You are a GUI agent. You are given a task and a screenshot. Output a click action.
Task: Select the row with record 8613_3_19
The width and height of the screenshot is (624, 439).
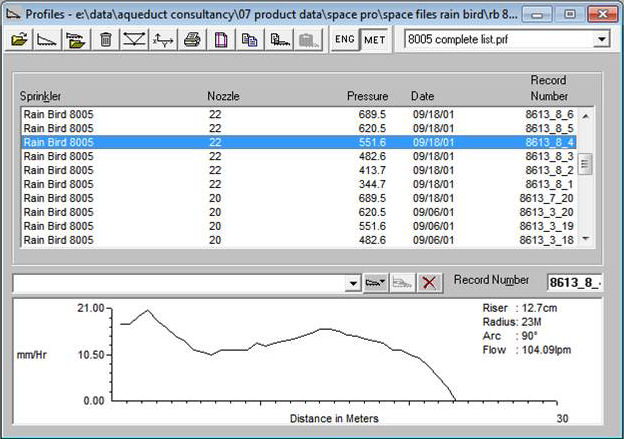[298, 226]
